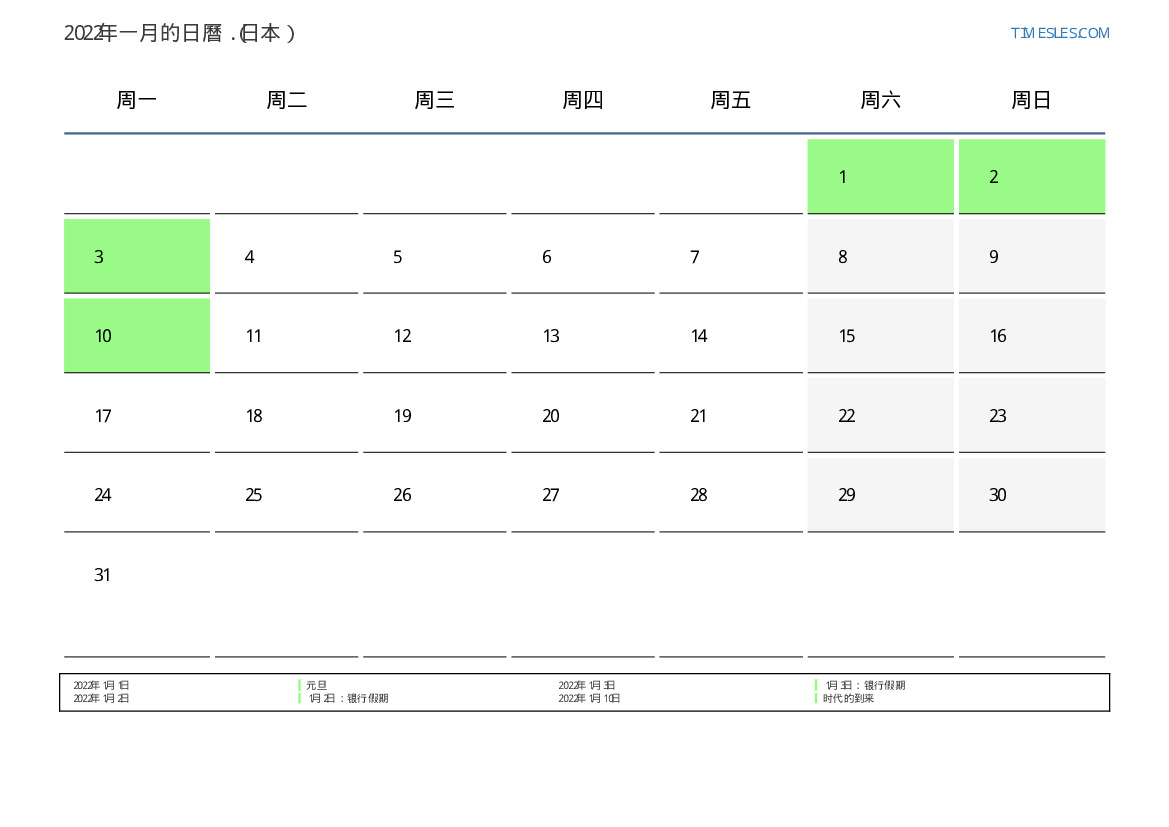Image resolution: width=1169 pixels, height=827 pixels.
Task: Choose date 25 in the Tuesday column
Action: coord(286,495)
